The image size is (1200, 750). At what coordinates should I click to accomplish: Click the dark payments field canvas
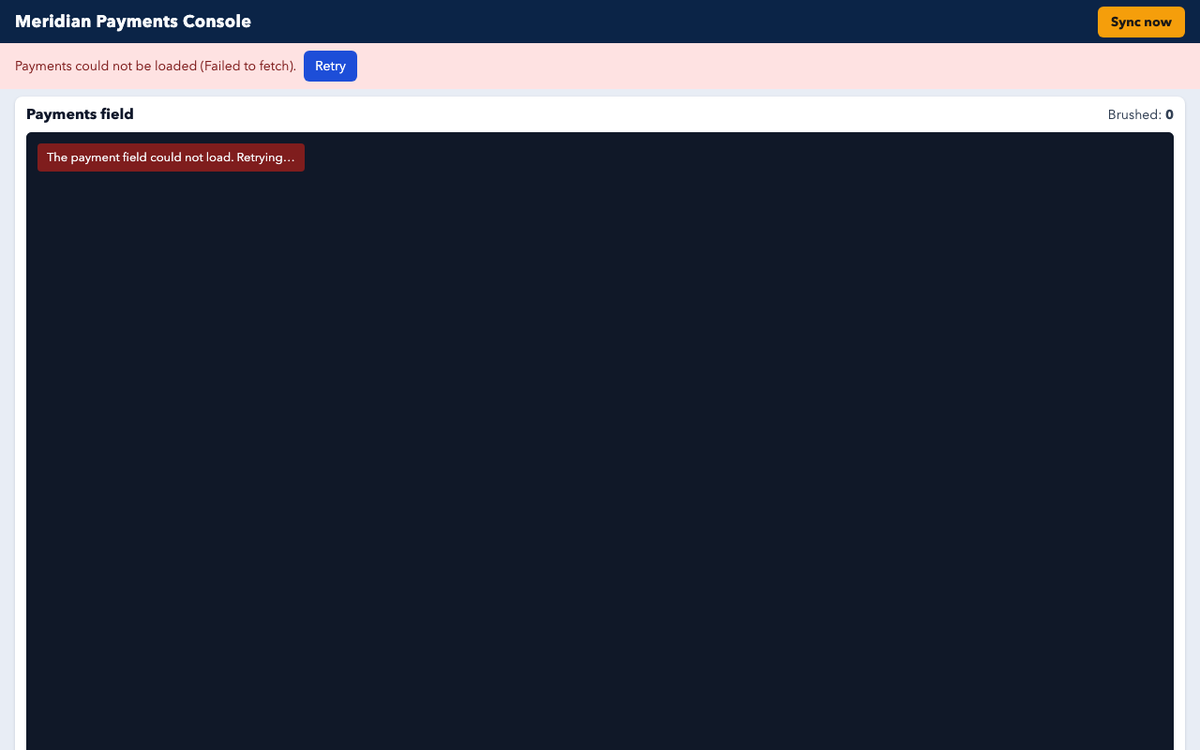tap(600, 441)
